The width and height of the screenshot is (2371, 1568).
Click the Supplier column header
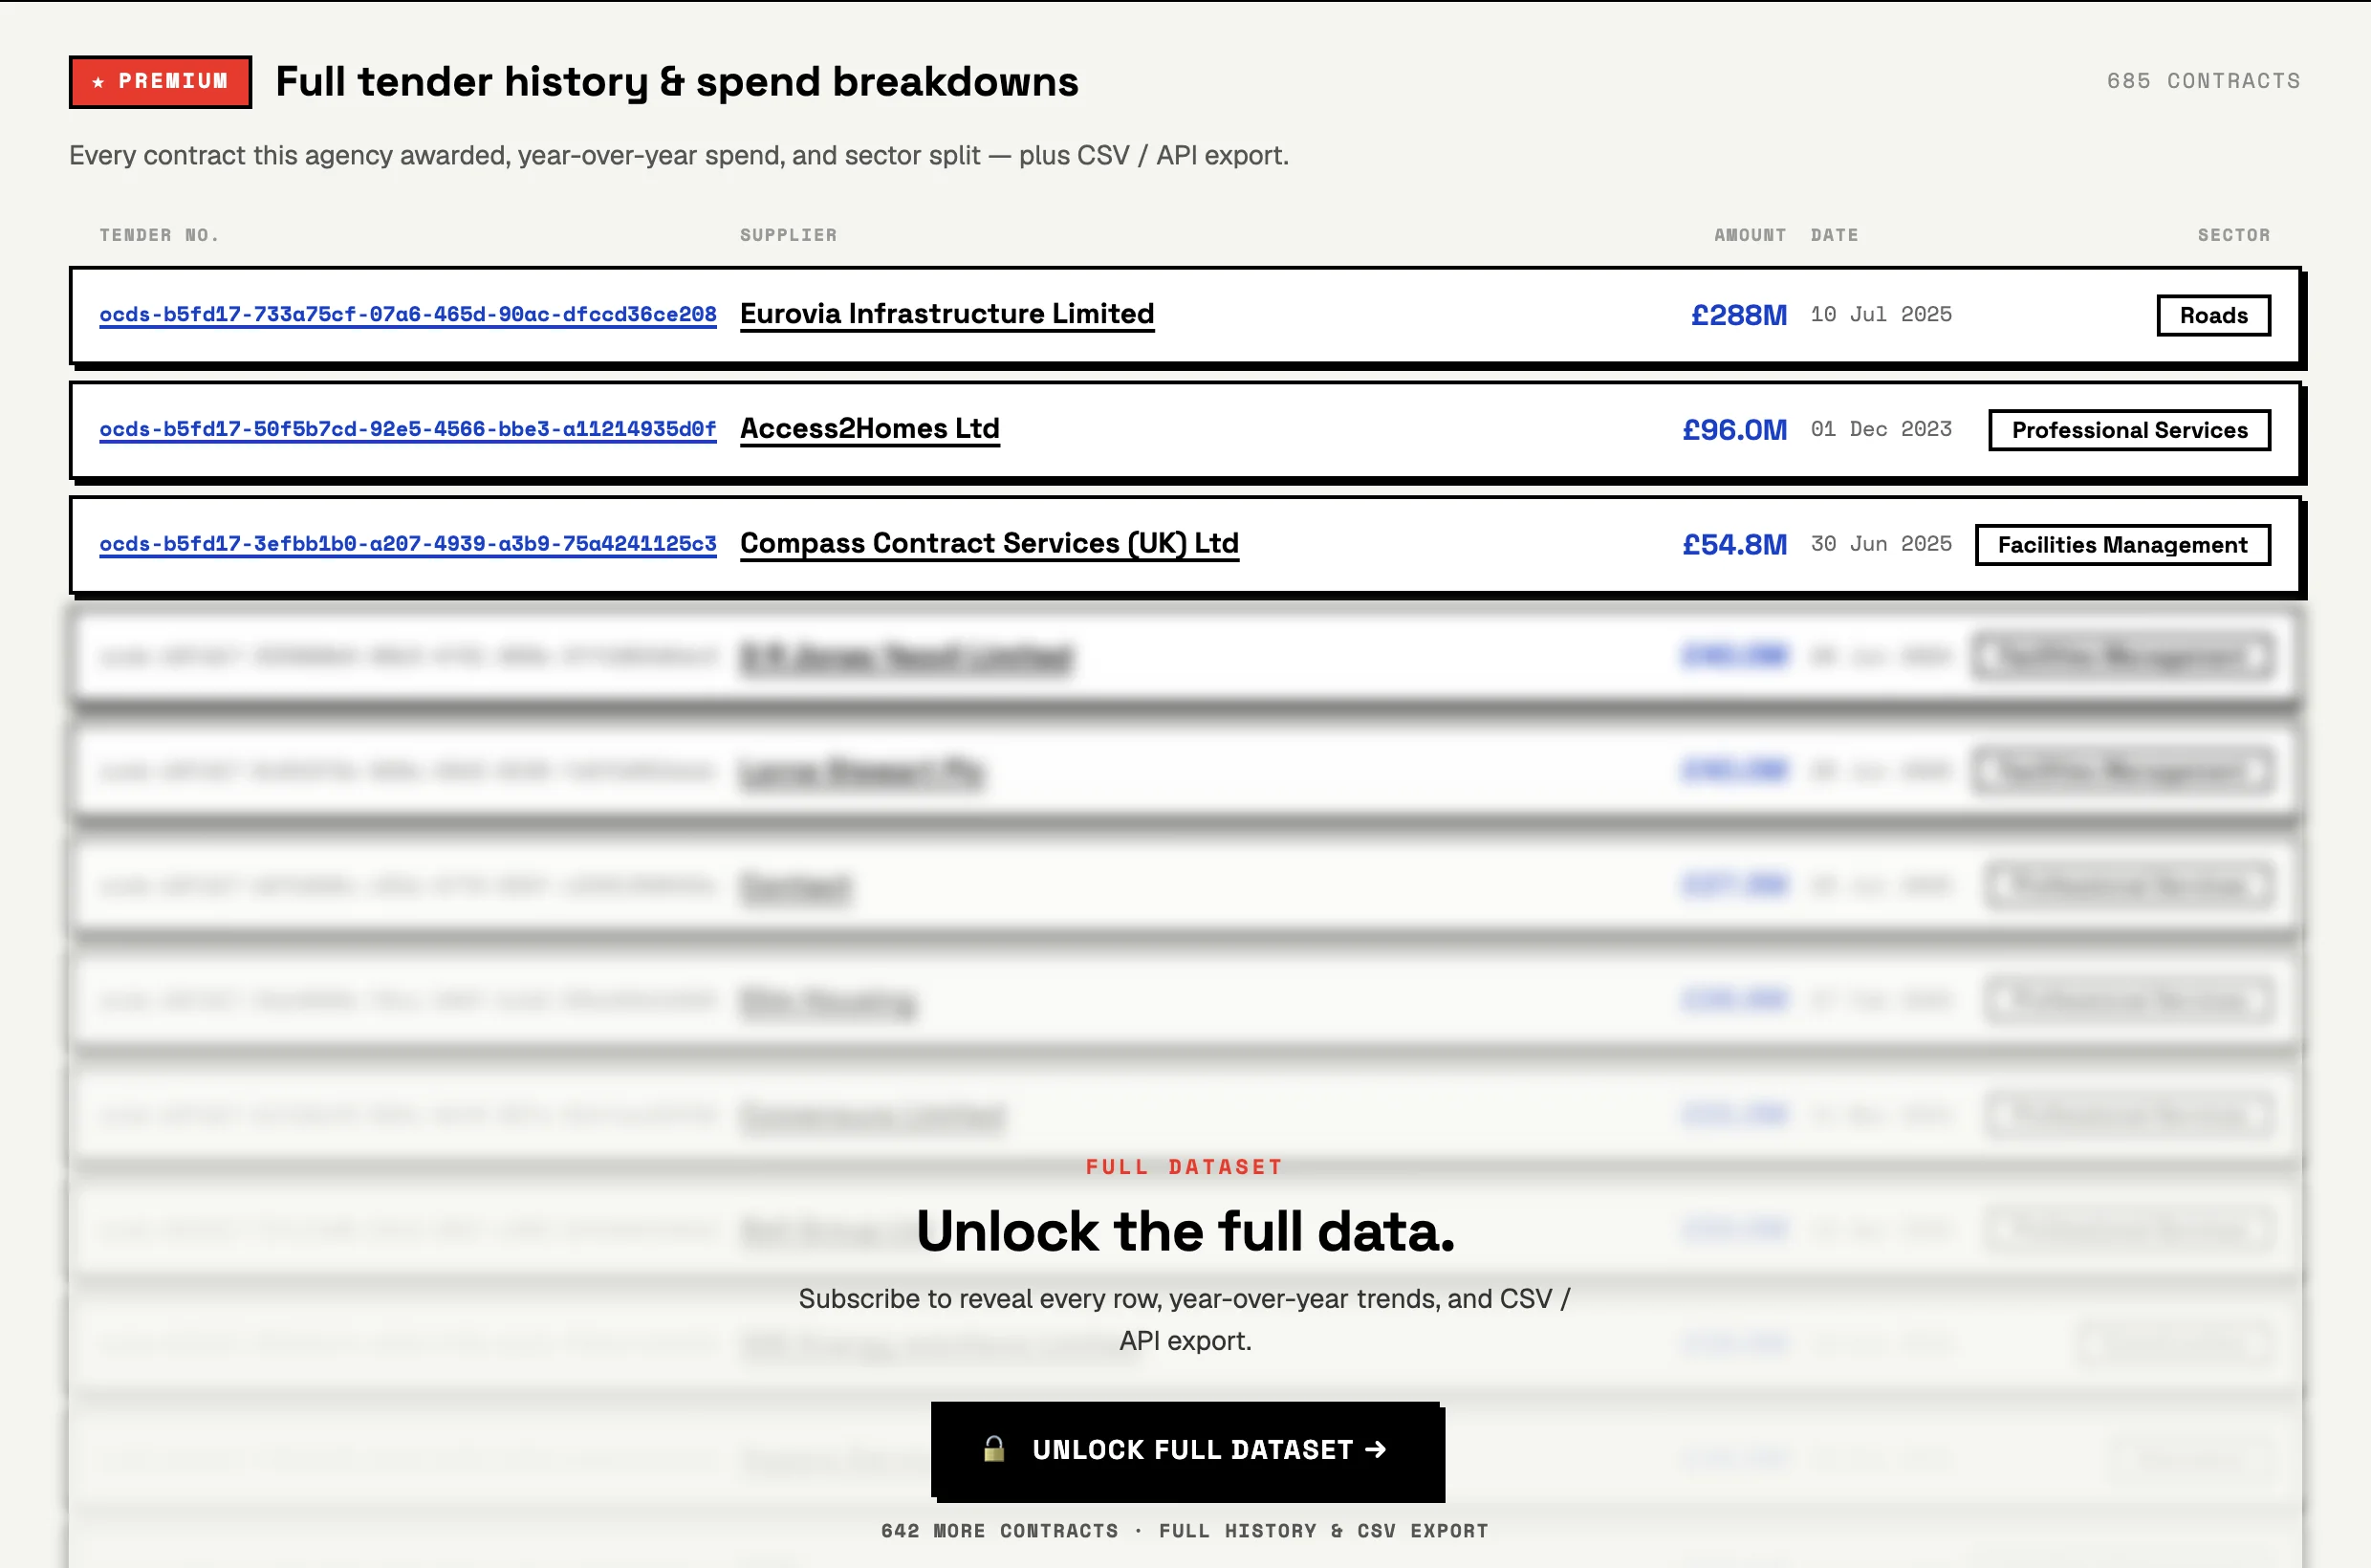(x=788, y=235)
